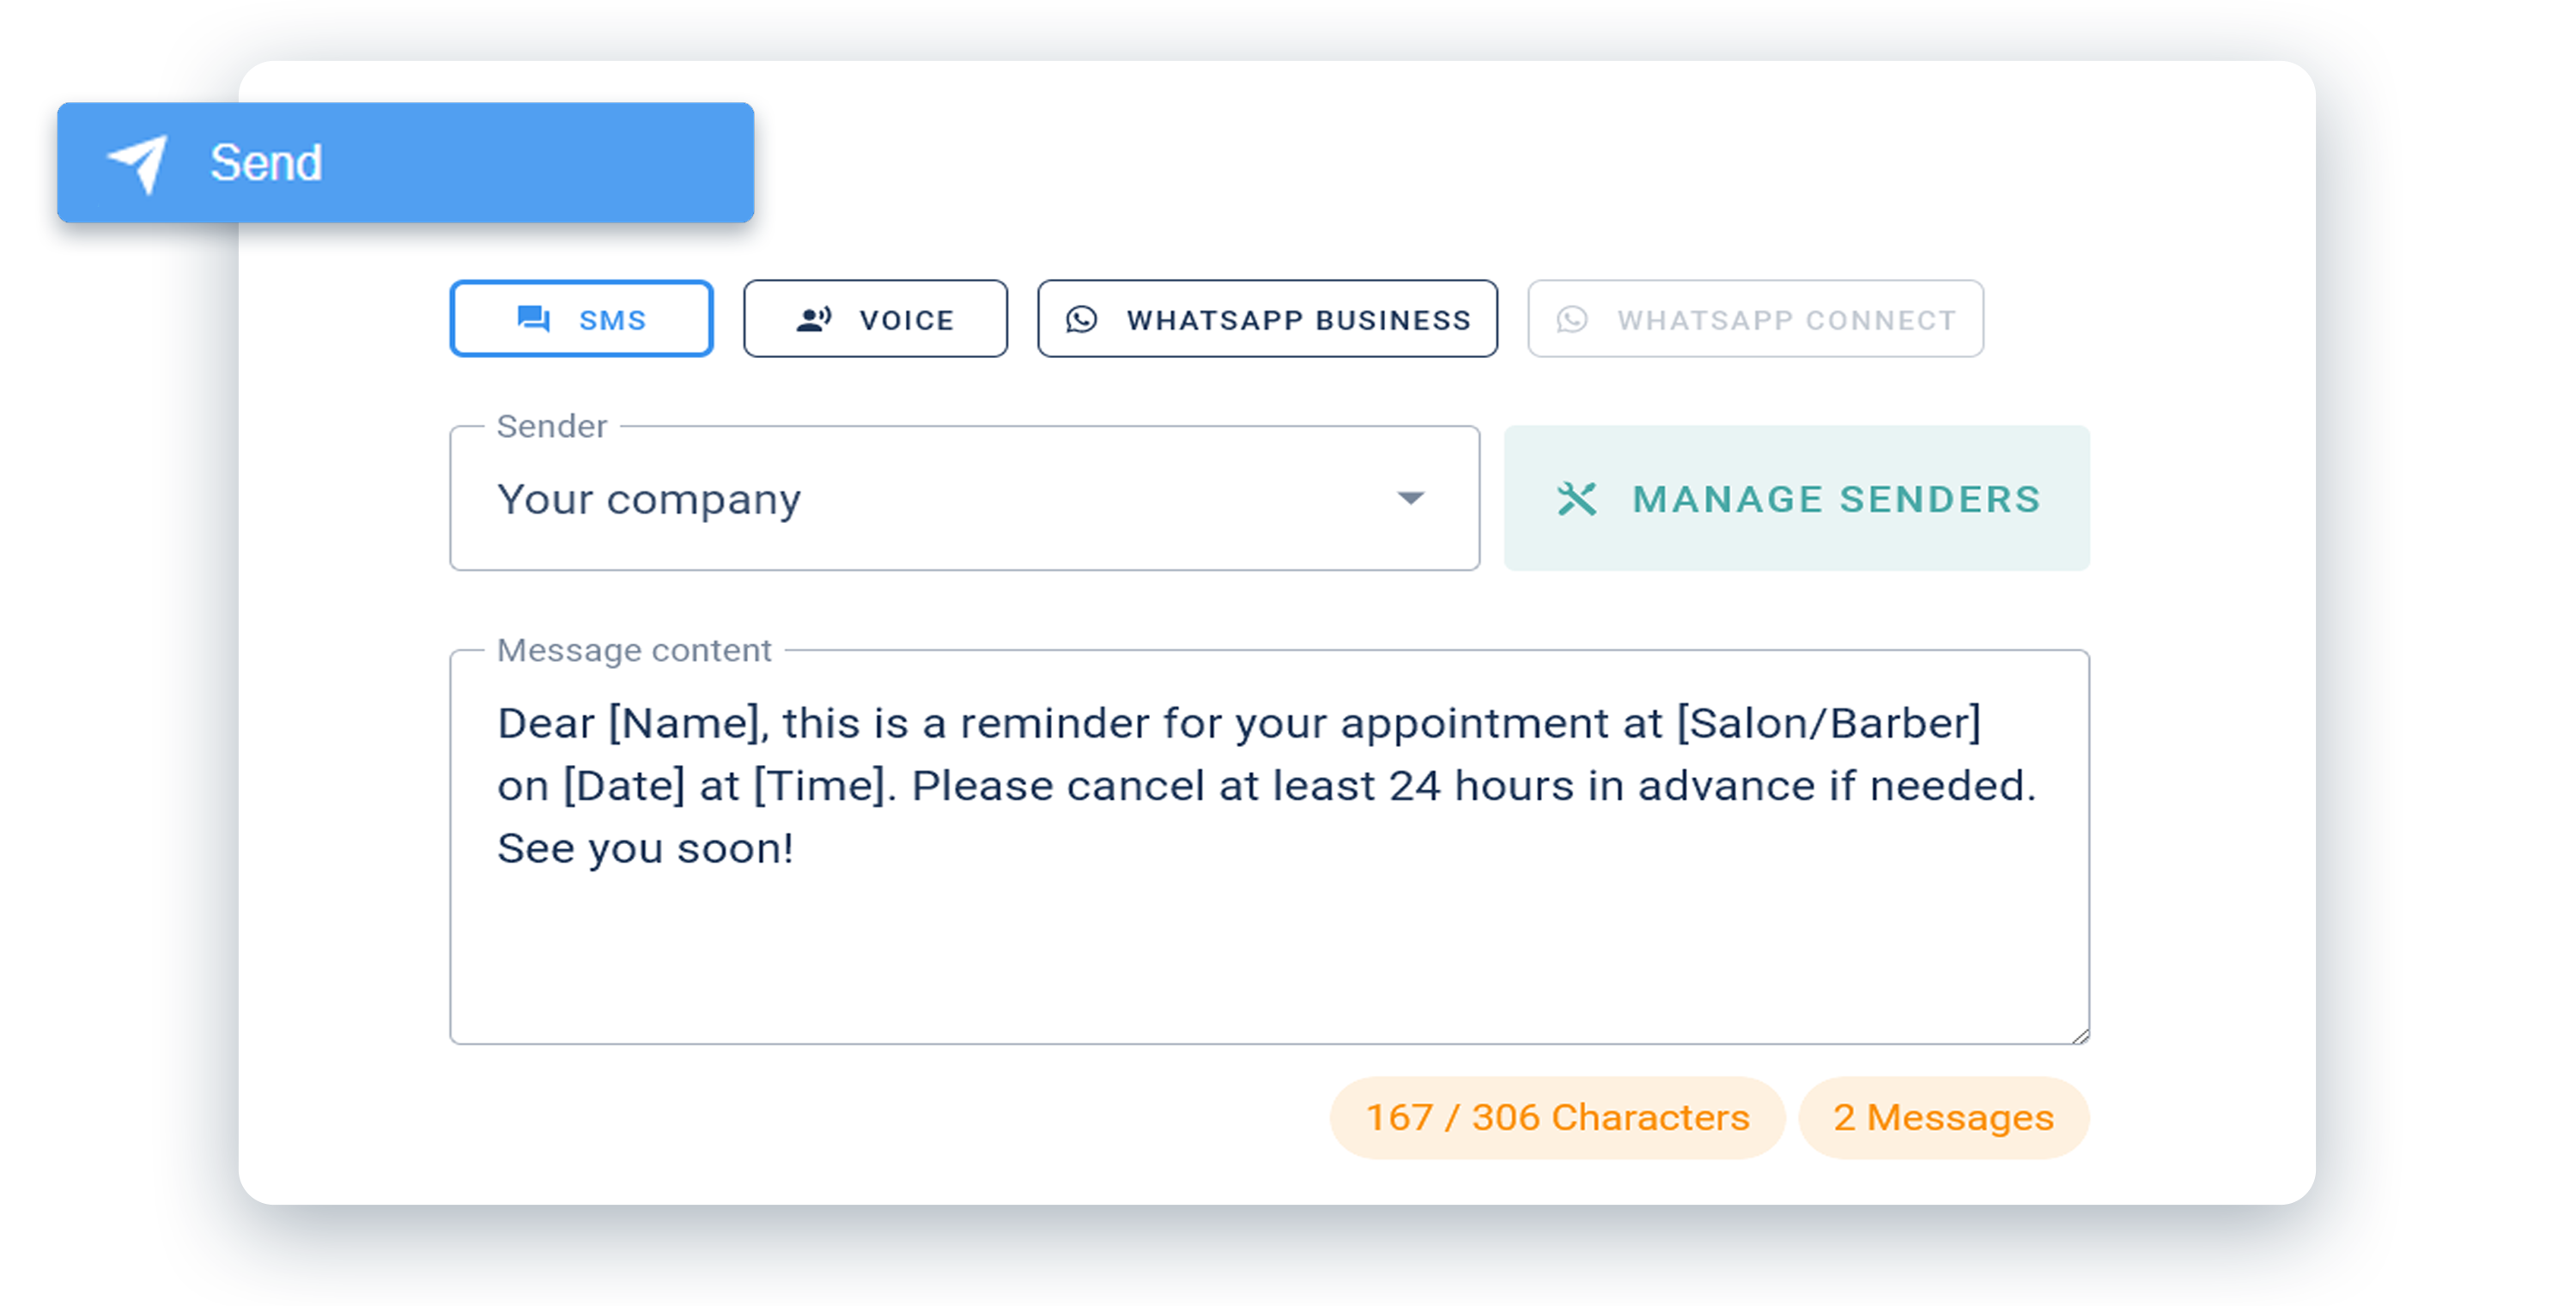
Task: Toggle Voice channel selection
Action: pyautogui.click(x=871, y=317)
